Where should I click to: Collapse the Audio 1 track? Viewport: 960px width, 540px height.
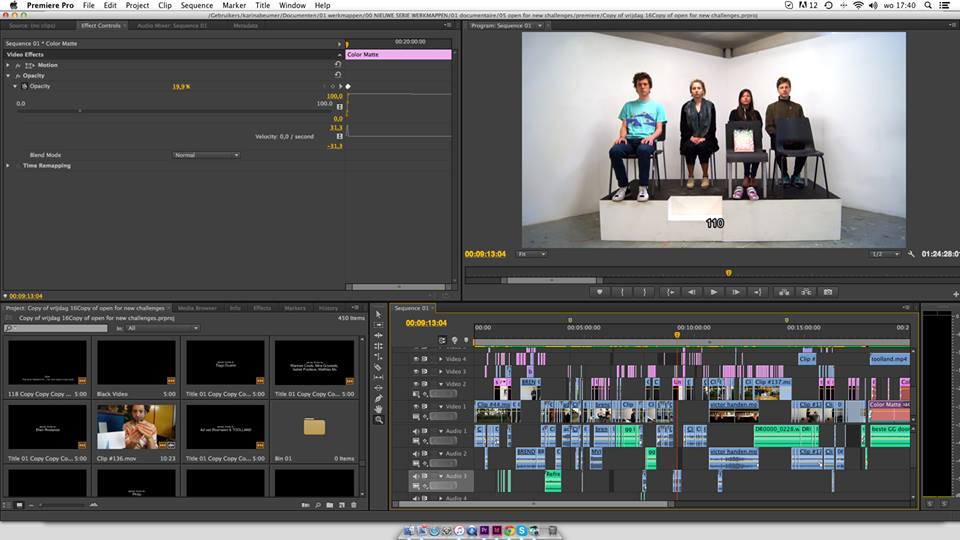point(440,431)
